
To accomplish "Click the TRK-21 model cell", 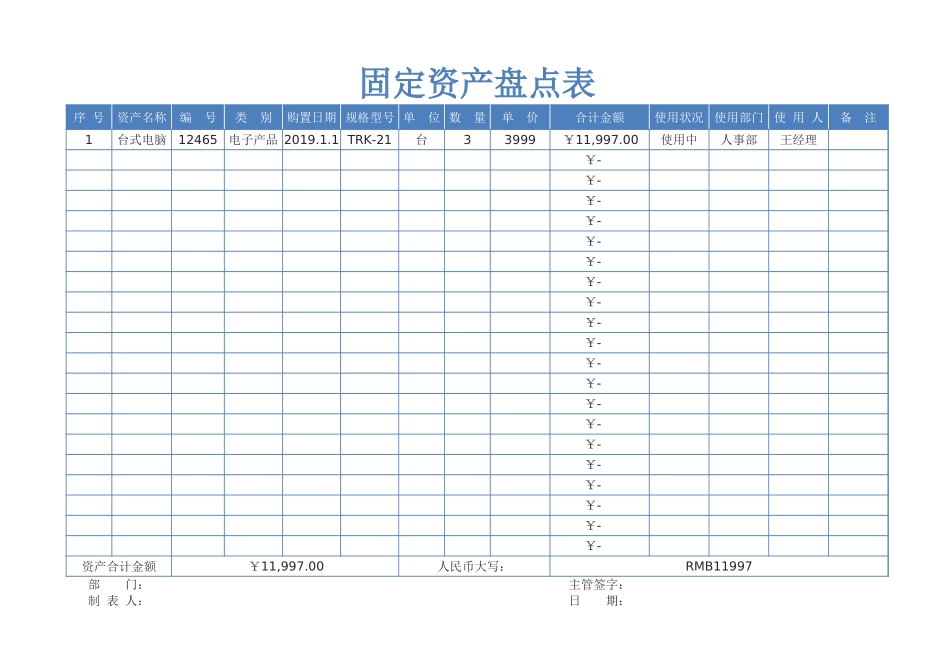I will point(369,140).
